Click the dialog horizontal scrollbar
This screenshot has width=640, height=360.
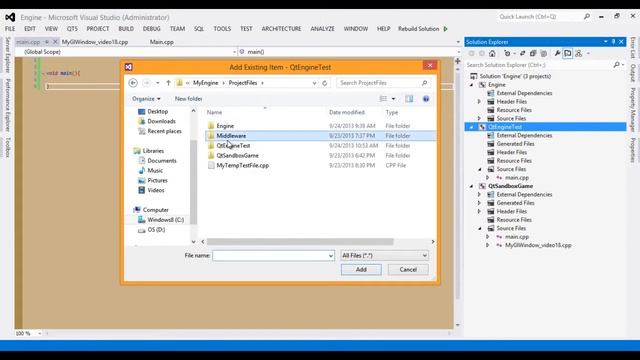tap(300, 242)
